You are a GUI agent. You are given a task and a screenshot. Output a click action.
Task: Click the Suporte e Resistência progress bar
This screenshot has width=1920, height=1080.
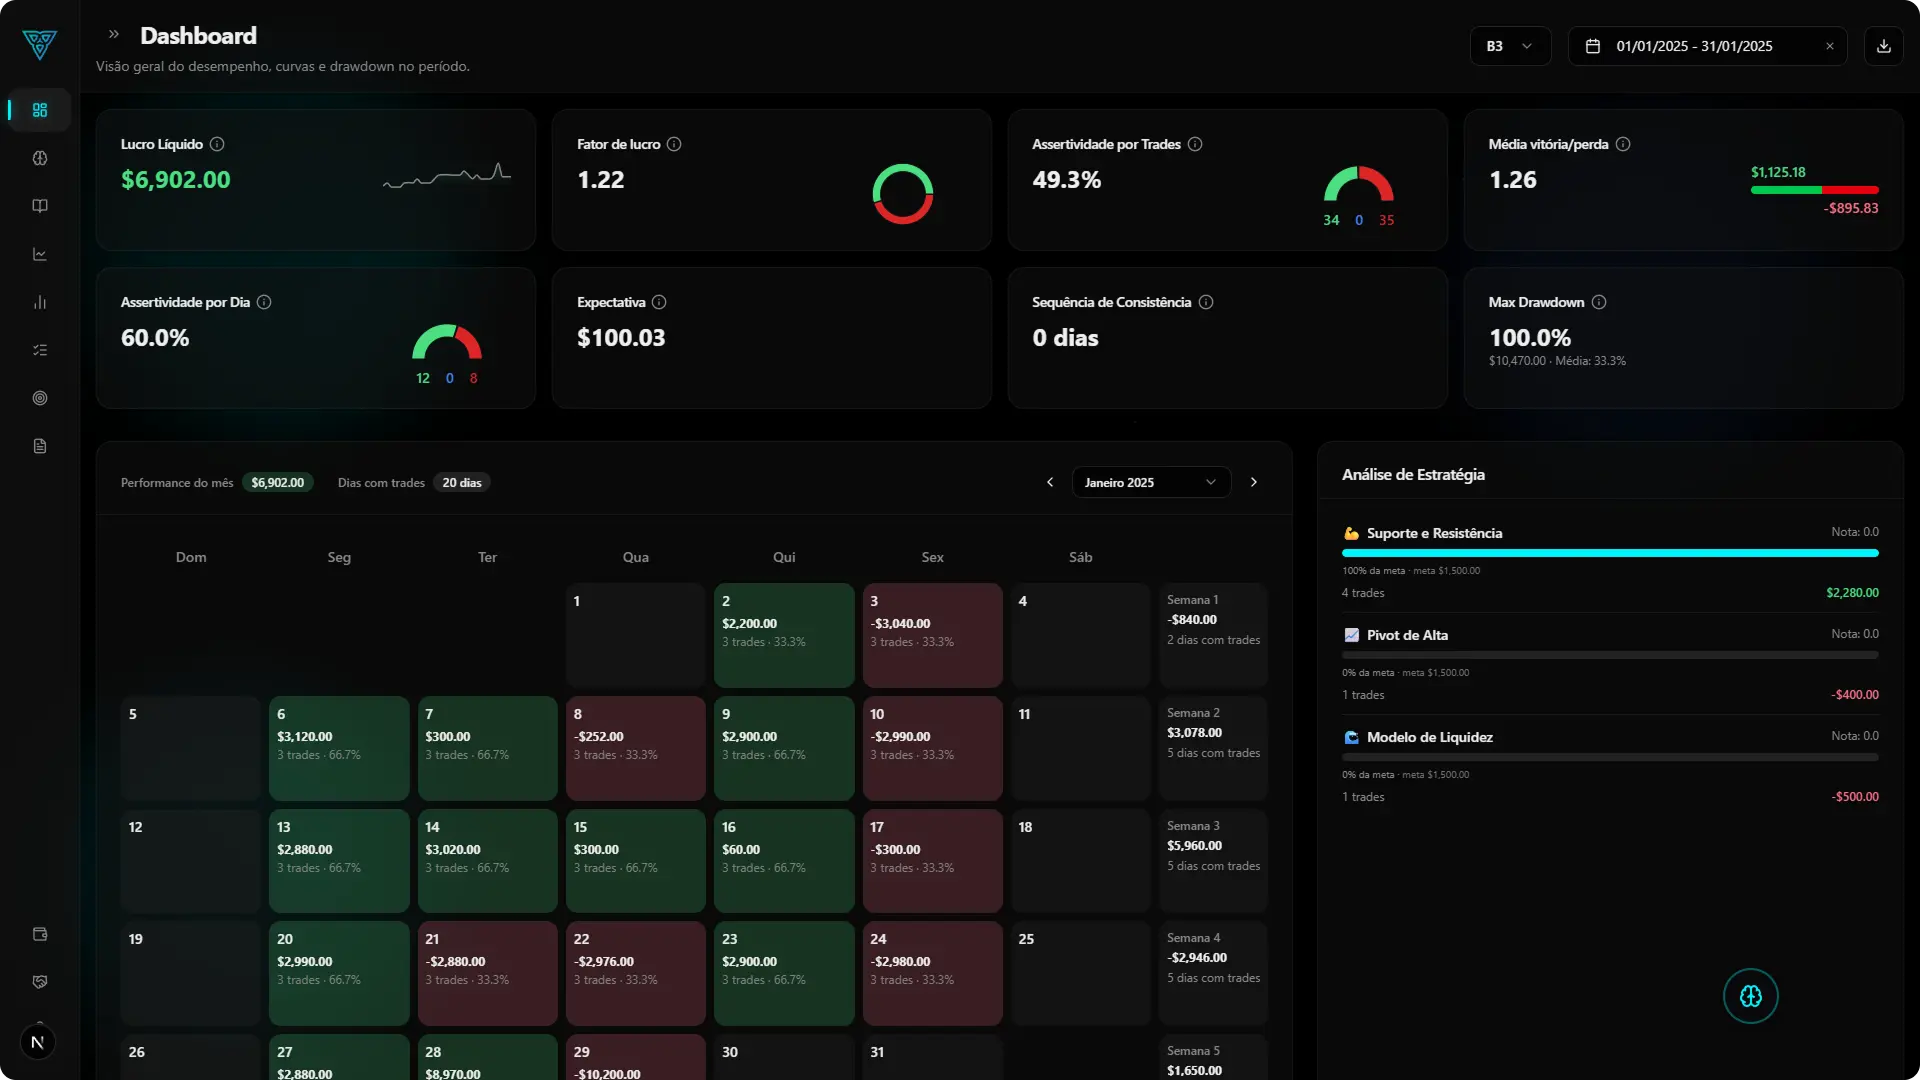[x=1610, y=553]
